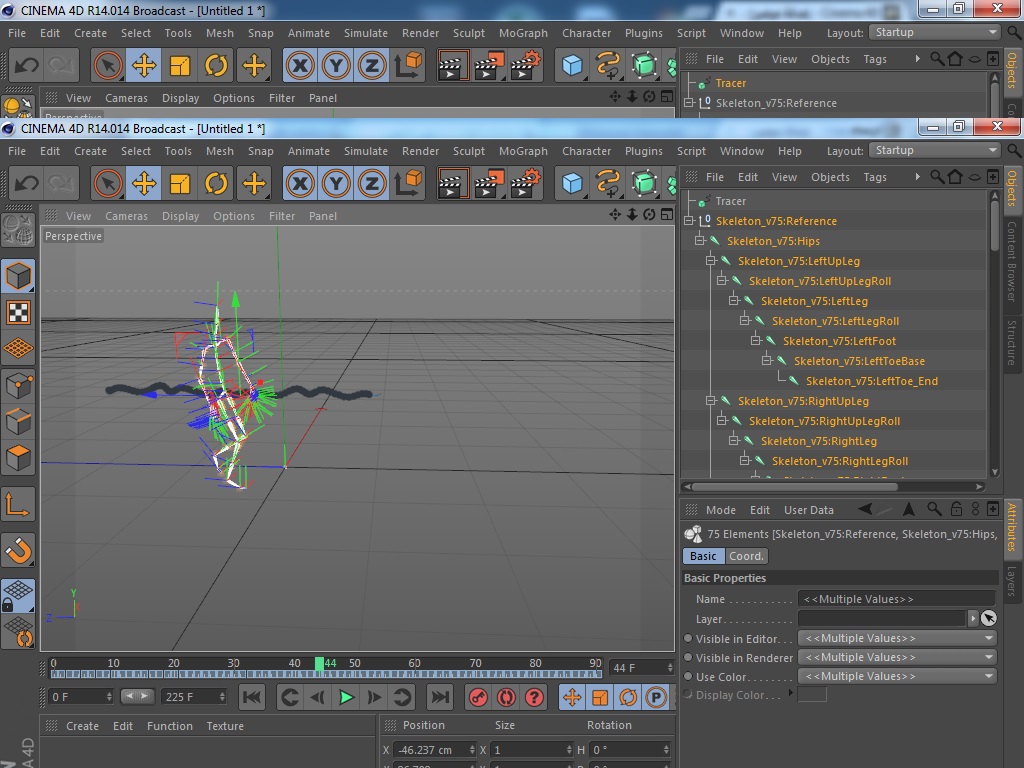Open Layout Startup dropdown in front window
Image resolution: width=1024 pixels, height=768 pixels.
click(x=935, y=150)
